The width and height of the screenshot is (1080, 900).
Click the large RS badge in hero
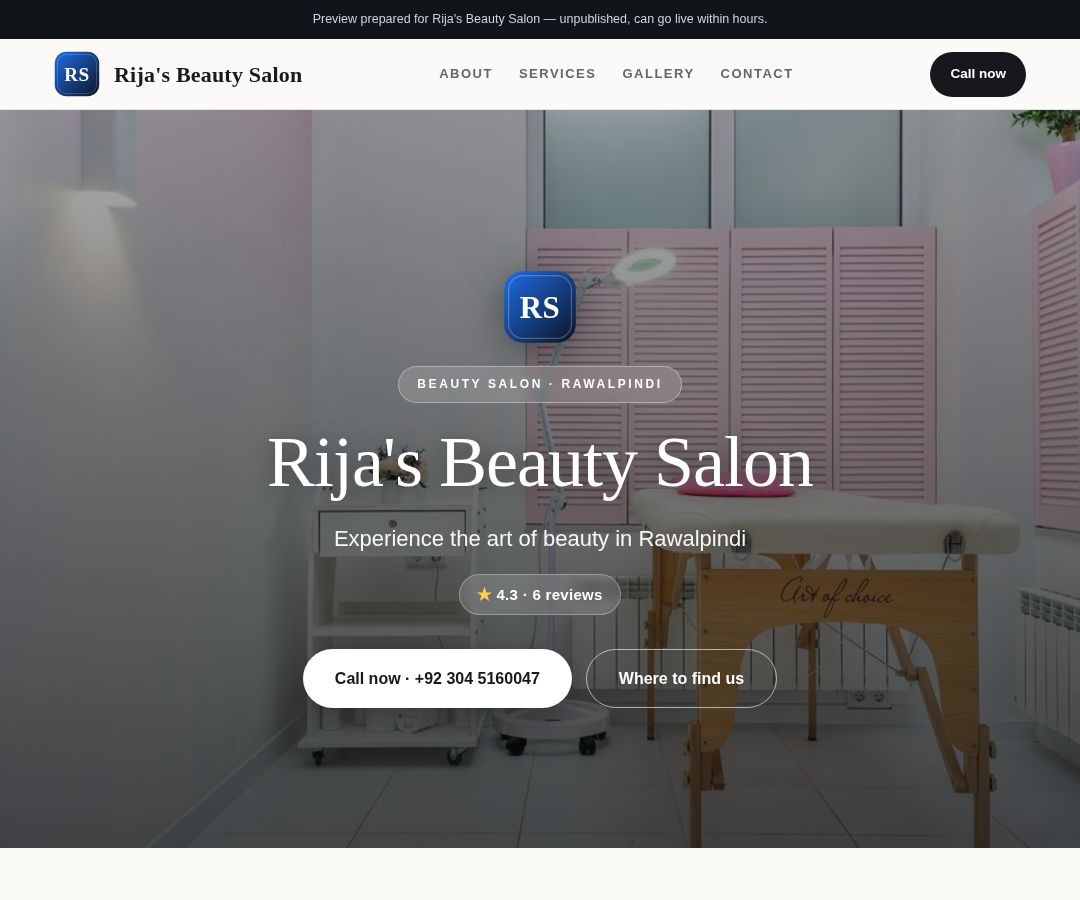tap(539, 307)
